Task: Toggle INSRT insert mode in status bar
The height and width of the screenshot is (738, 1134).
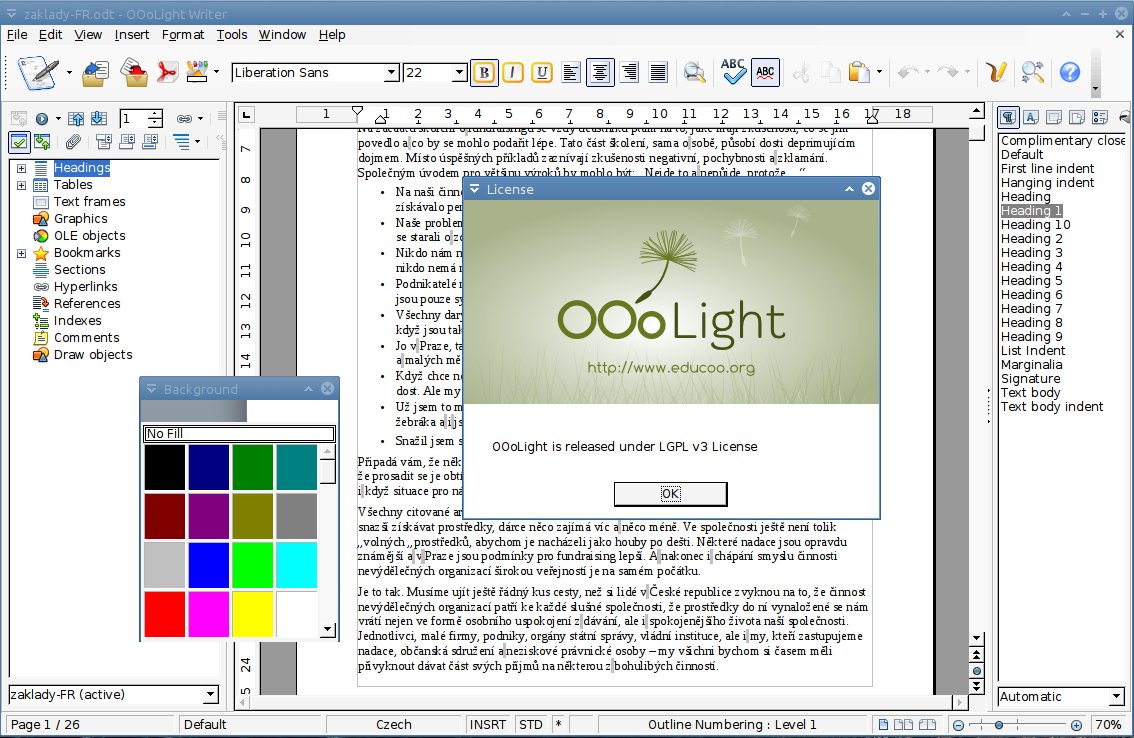Action: [x=487, y=724]
